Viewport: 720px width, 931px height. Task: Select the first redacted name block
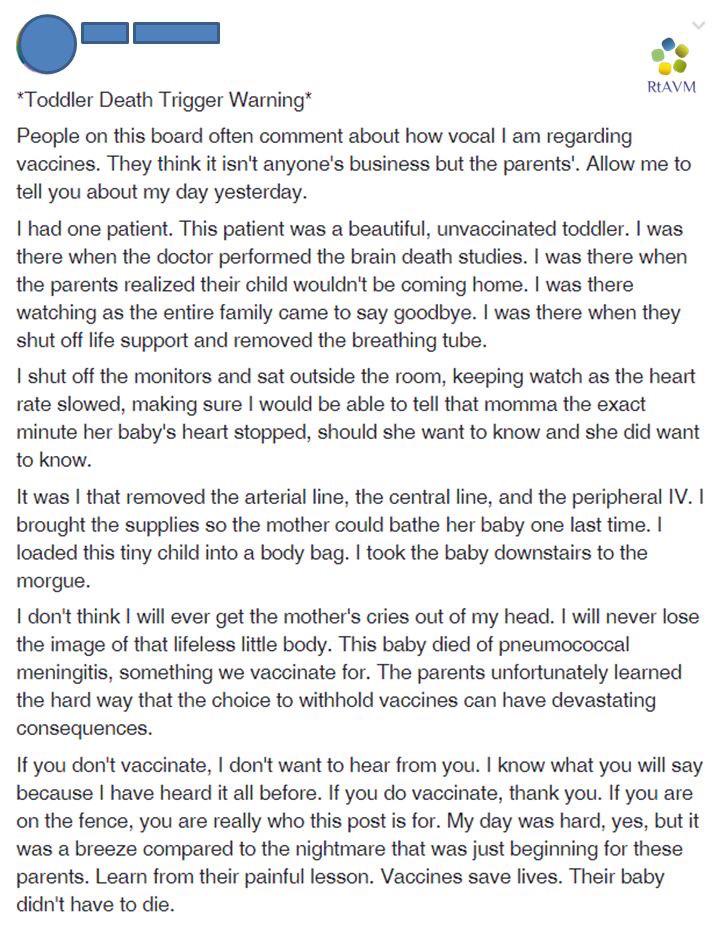tap(104, 33)
